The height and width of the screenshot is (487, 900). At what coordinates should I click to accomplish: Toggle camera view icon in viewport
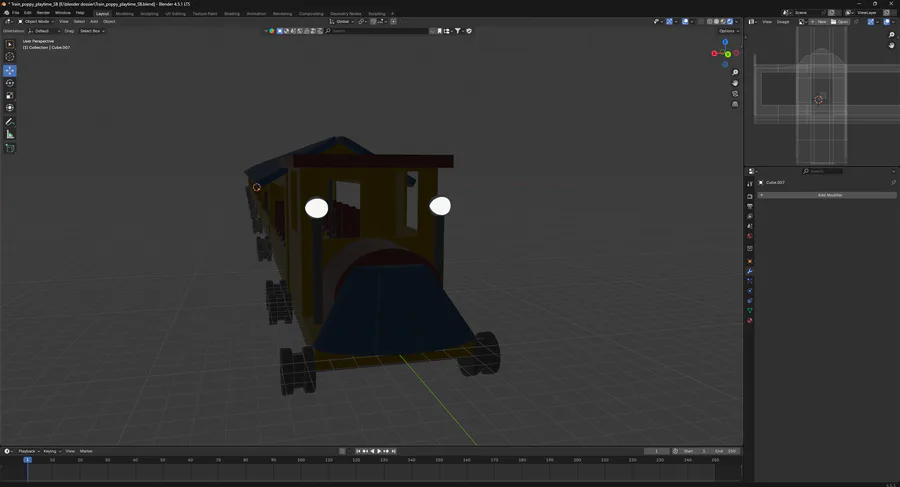click(x=735, y=94)
